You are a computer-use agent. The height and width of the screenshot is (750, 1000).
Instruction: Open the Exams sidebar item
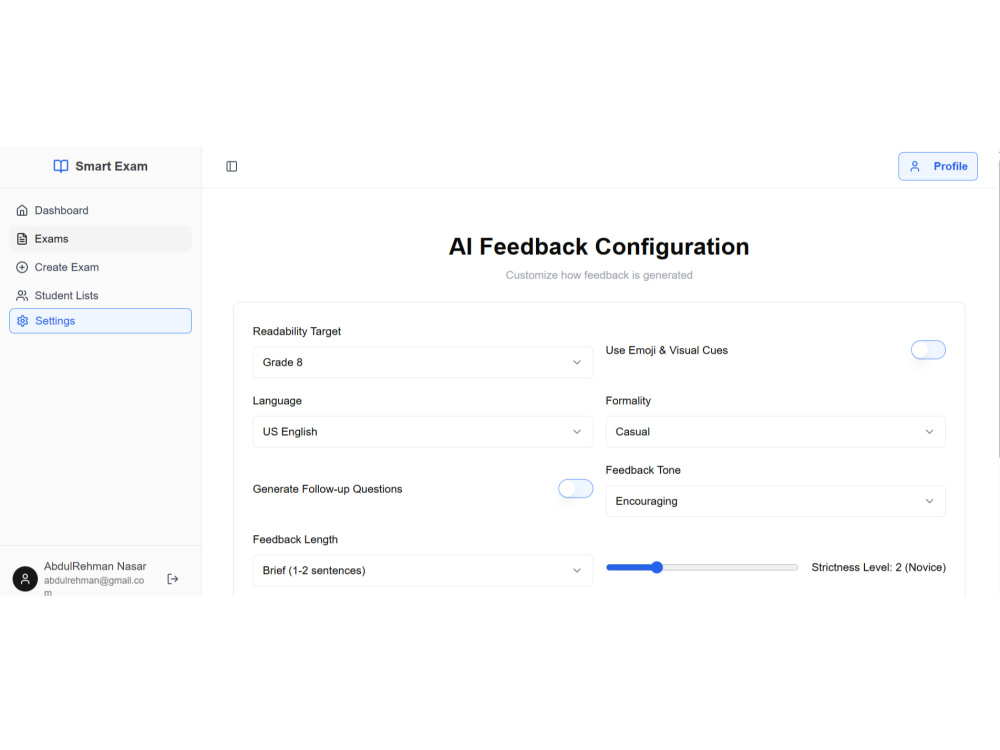point(100,239)
